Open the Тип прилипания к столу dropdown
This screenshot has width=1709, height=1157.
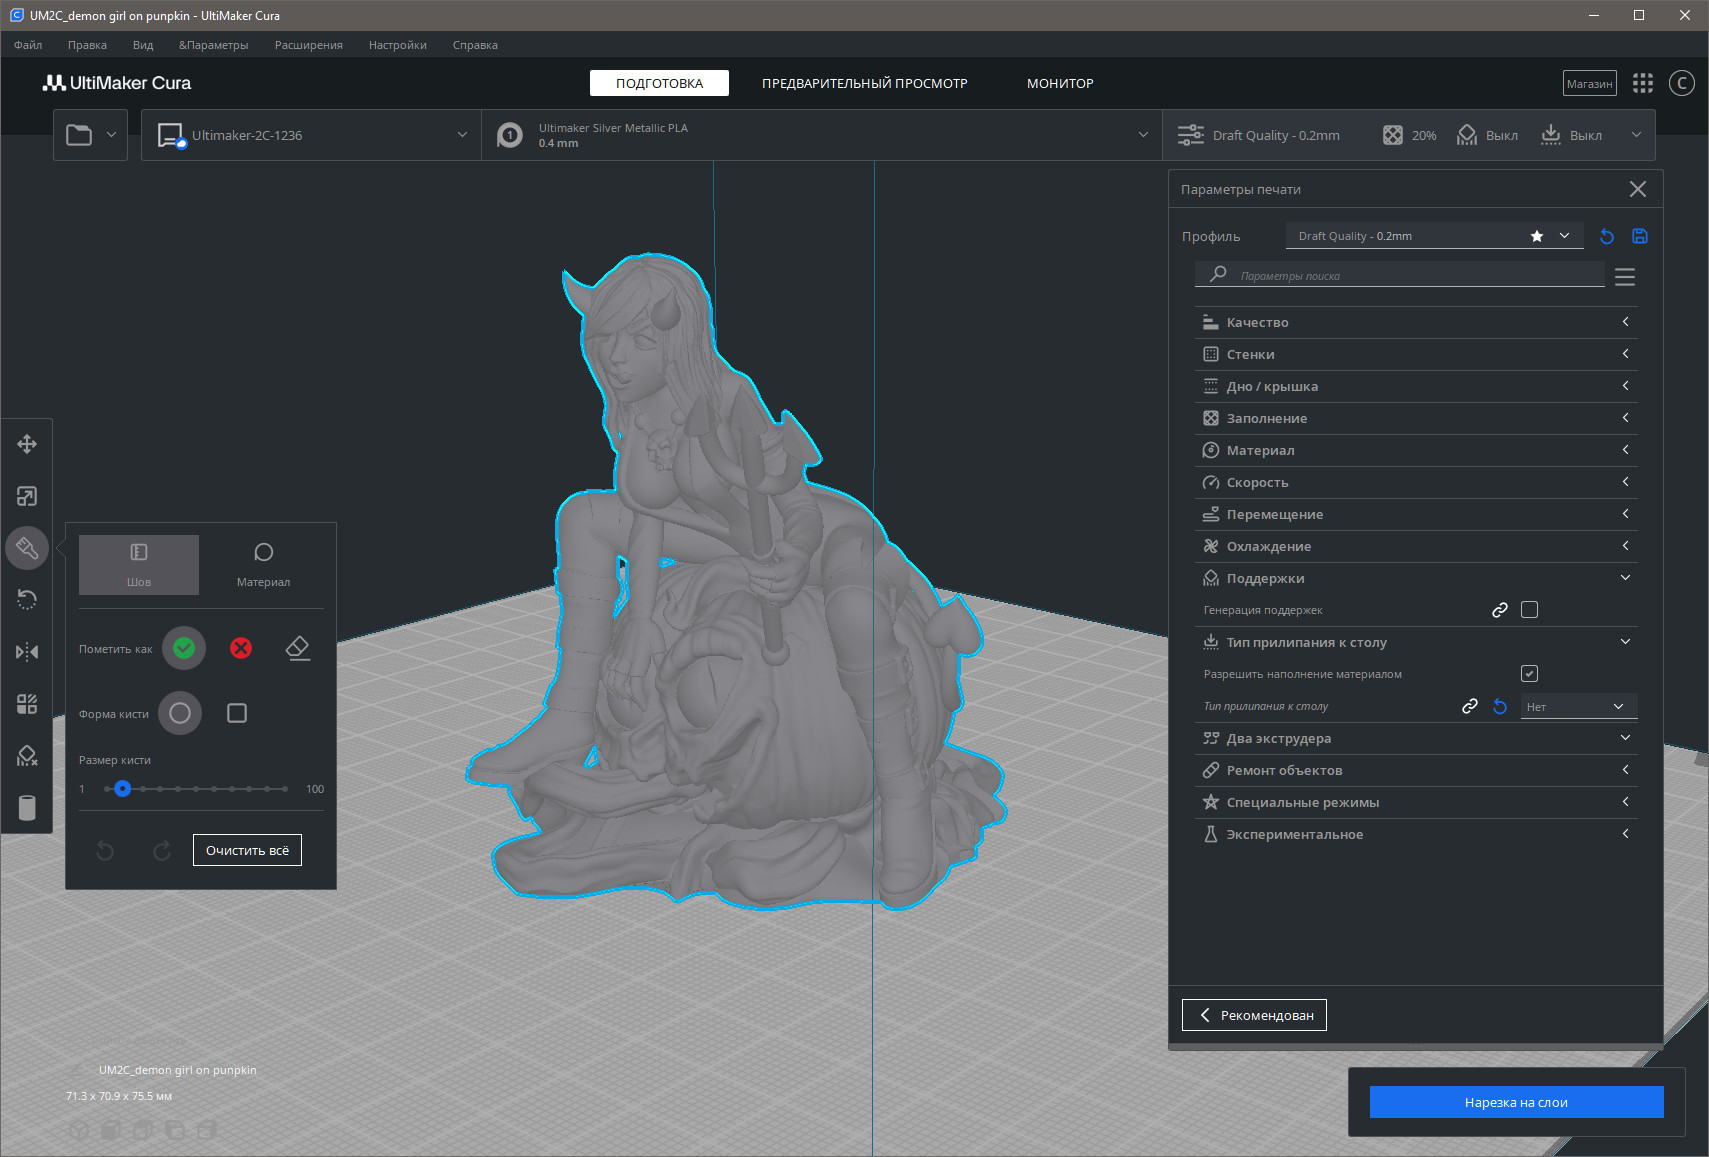1578,707
